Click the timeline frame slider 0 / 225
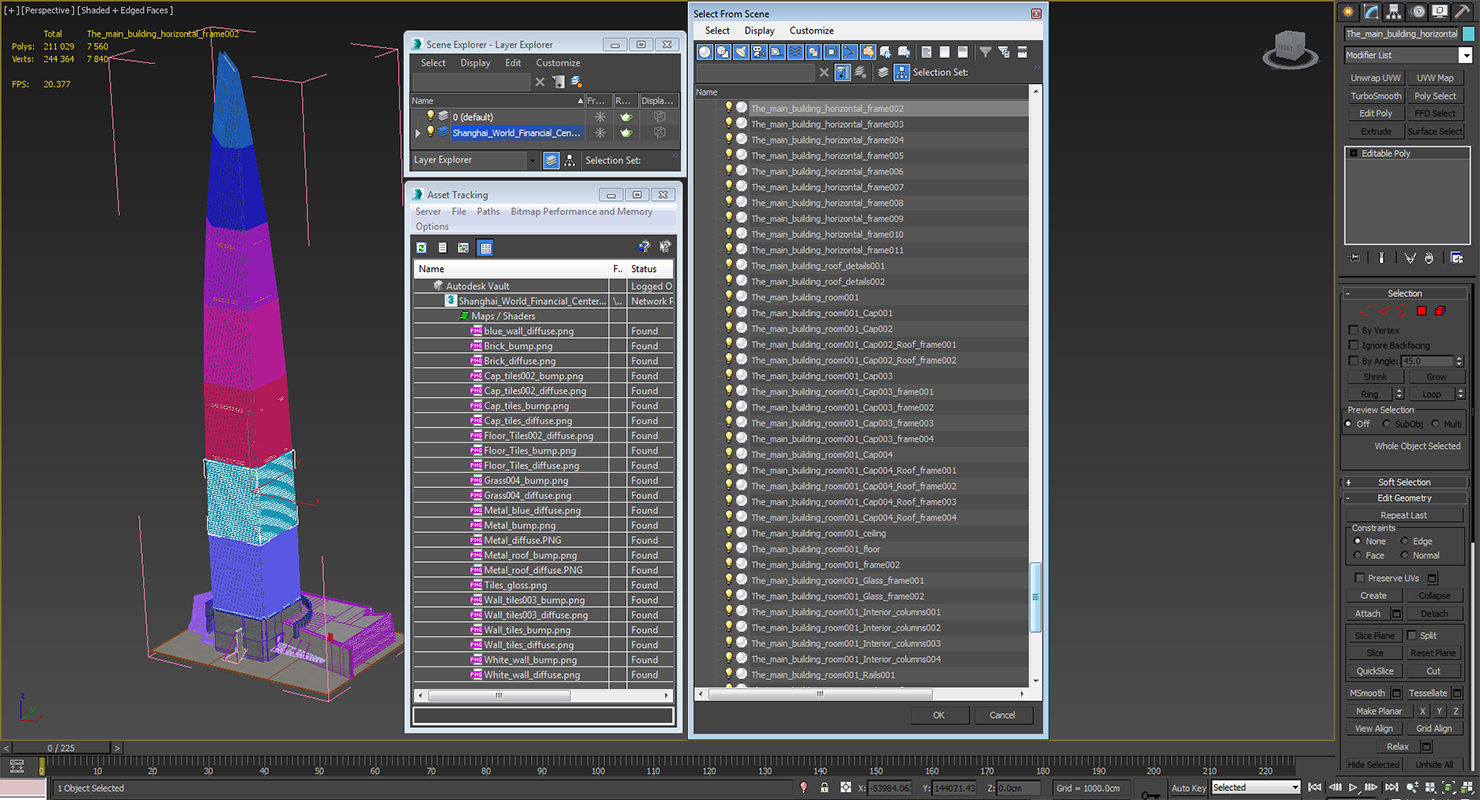Screen dimensions: 1480x800 [61, 748]
